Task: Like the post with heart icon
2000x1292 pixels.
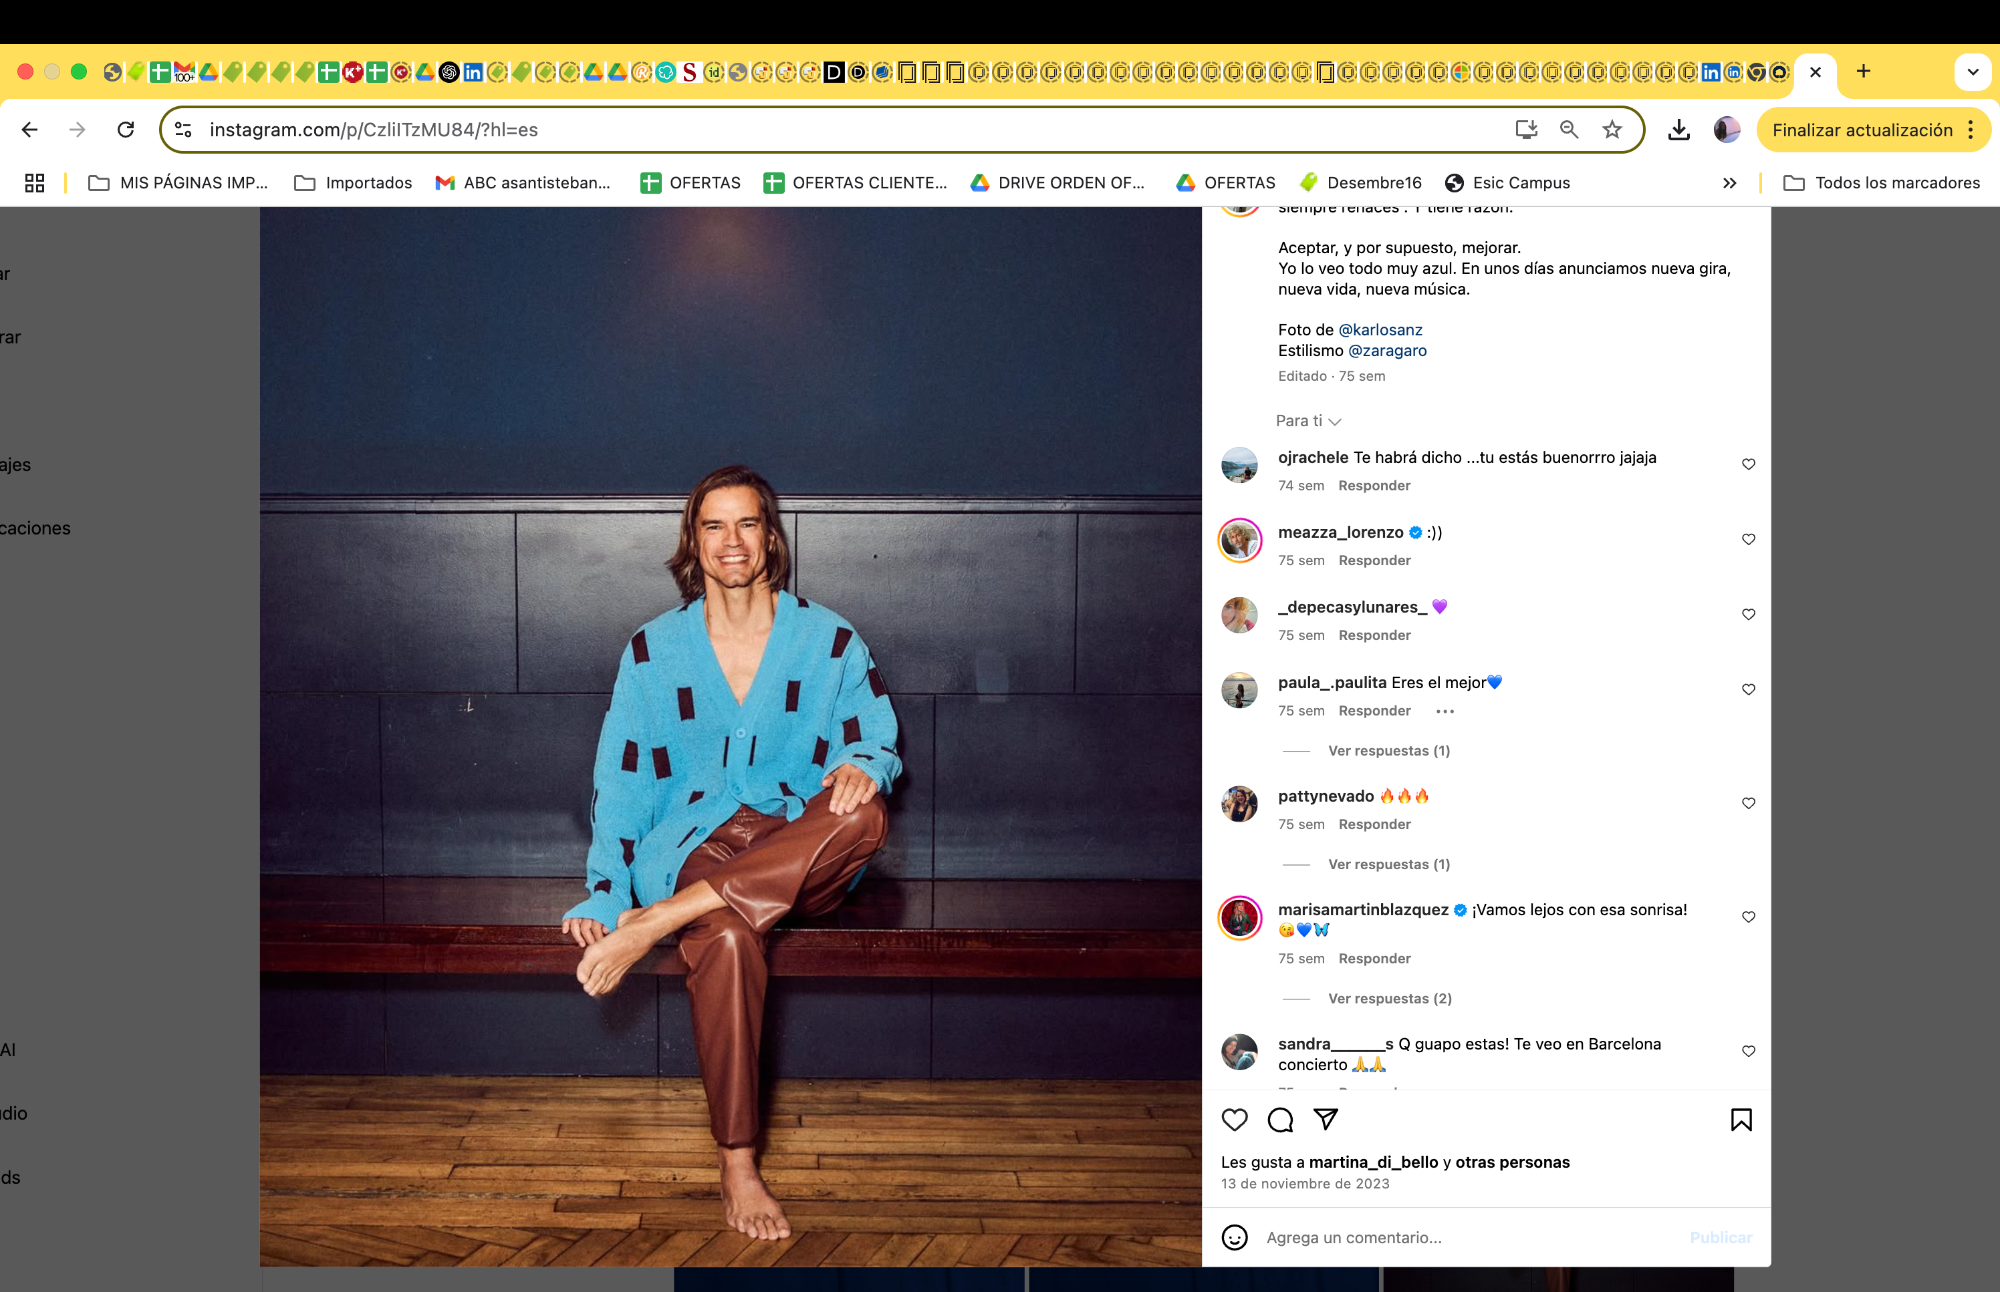Action: pyautogui.click(x=1235, y=1120)
